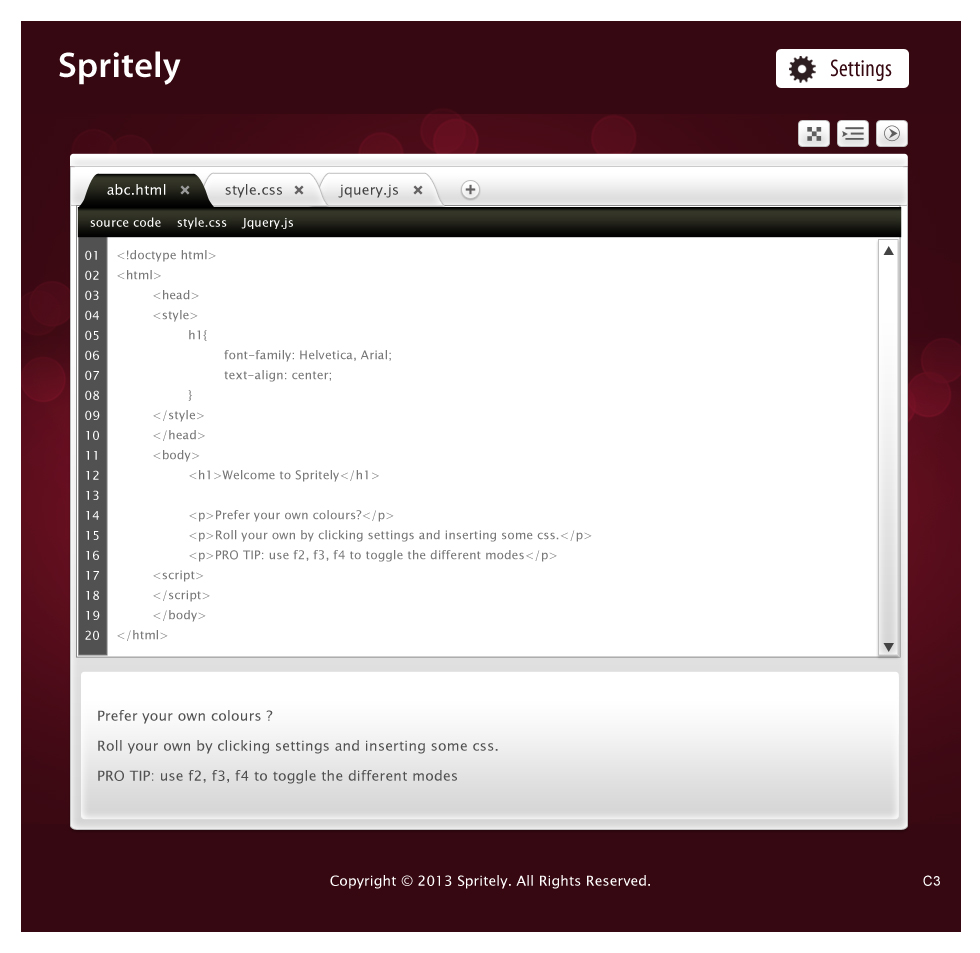Click the closing </head> tag line
980x953 pixels.
179,436
